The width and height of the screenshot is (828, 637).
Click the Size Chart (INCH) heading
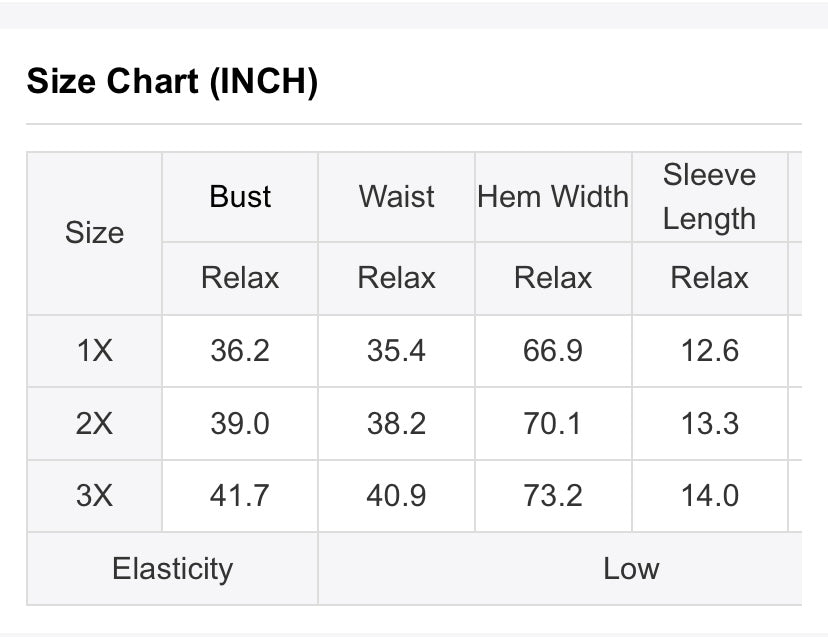(x=172, y=81)
